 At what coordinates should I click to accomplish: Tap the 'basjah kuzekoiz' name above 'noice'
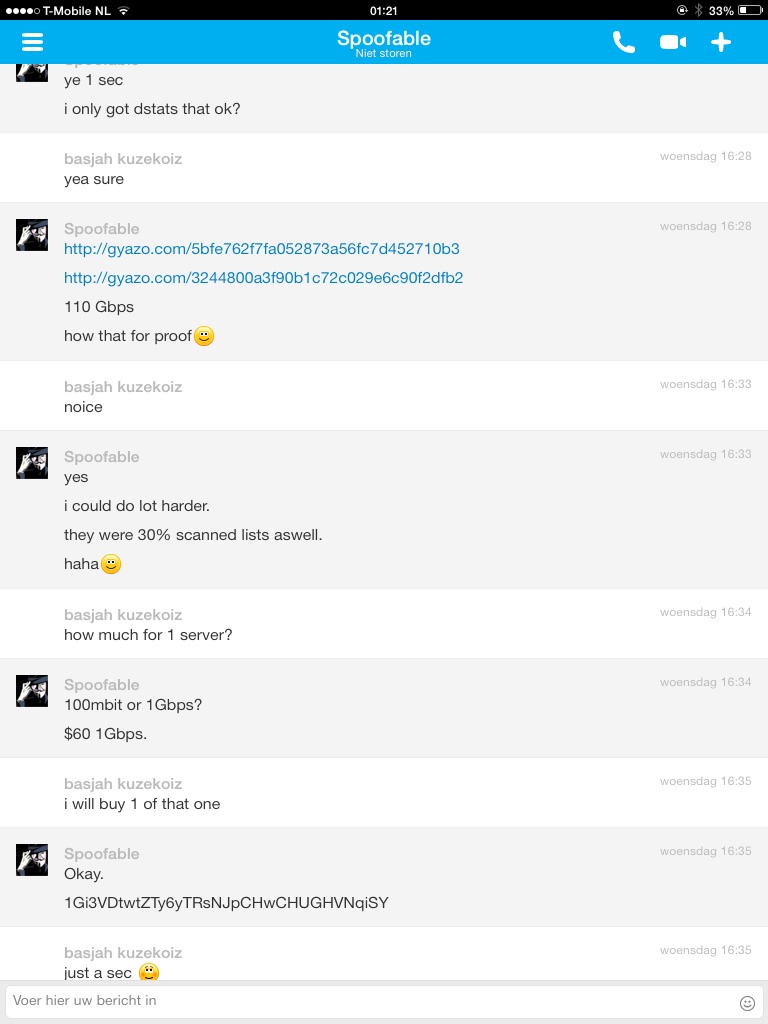(x=123, y=387)
